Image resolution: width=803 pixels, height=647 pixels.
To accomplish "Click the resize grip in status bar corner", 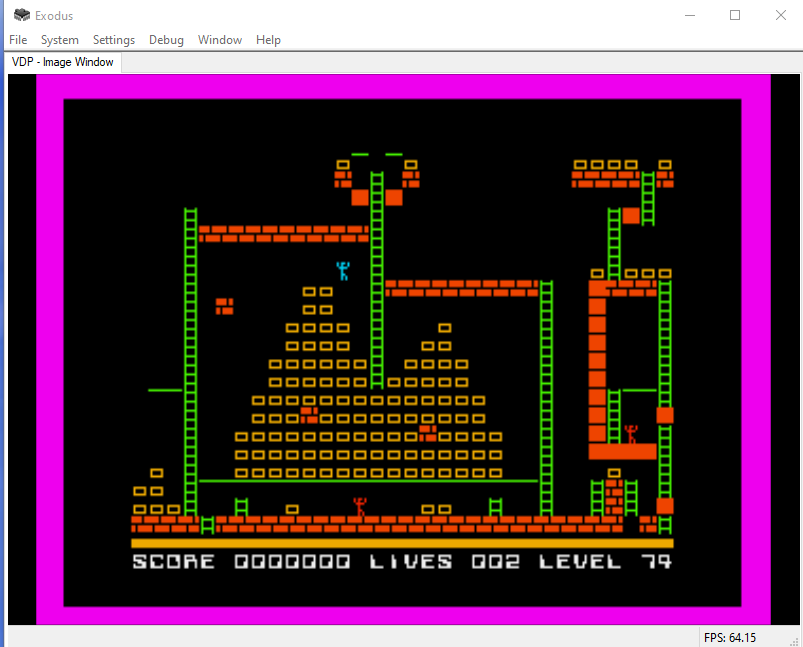I will click(x=795, y=640).
